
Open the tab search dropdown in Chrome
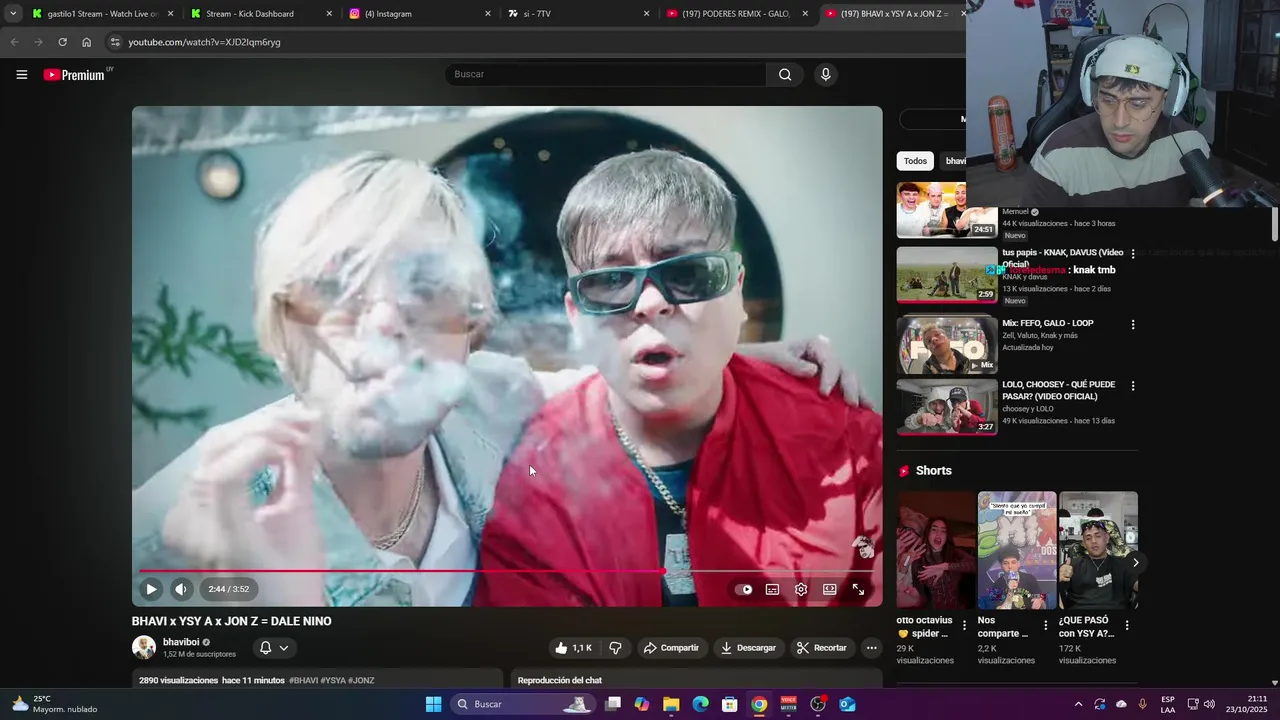(x=13, y=14)
